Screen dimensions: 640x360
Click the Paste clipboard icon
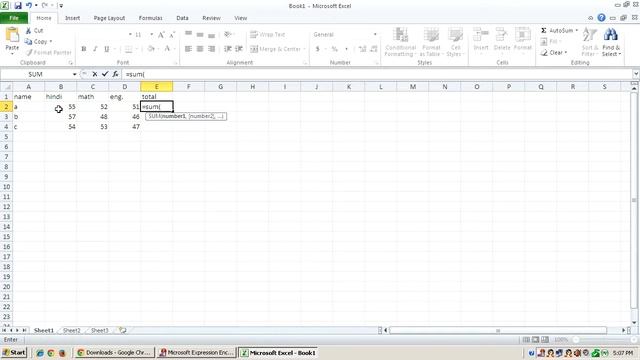12,36
